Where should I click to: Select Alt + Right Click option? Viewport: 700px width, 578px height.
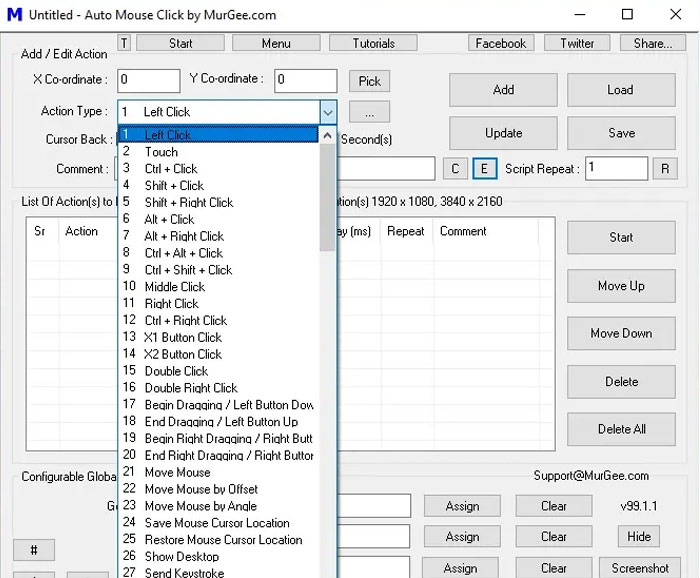tap(218, 236)
